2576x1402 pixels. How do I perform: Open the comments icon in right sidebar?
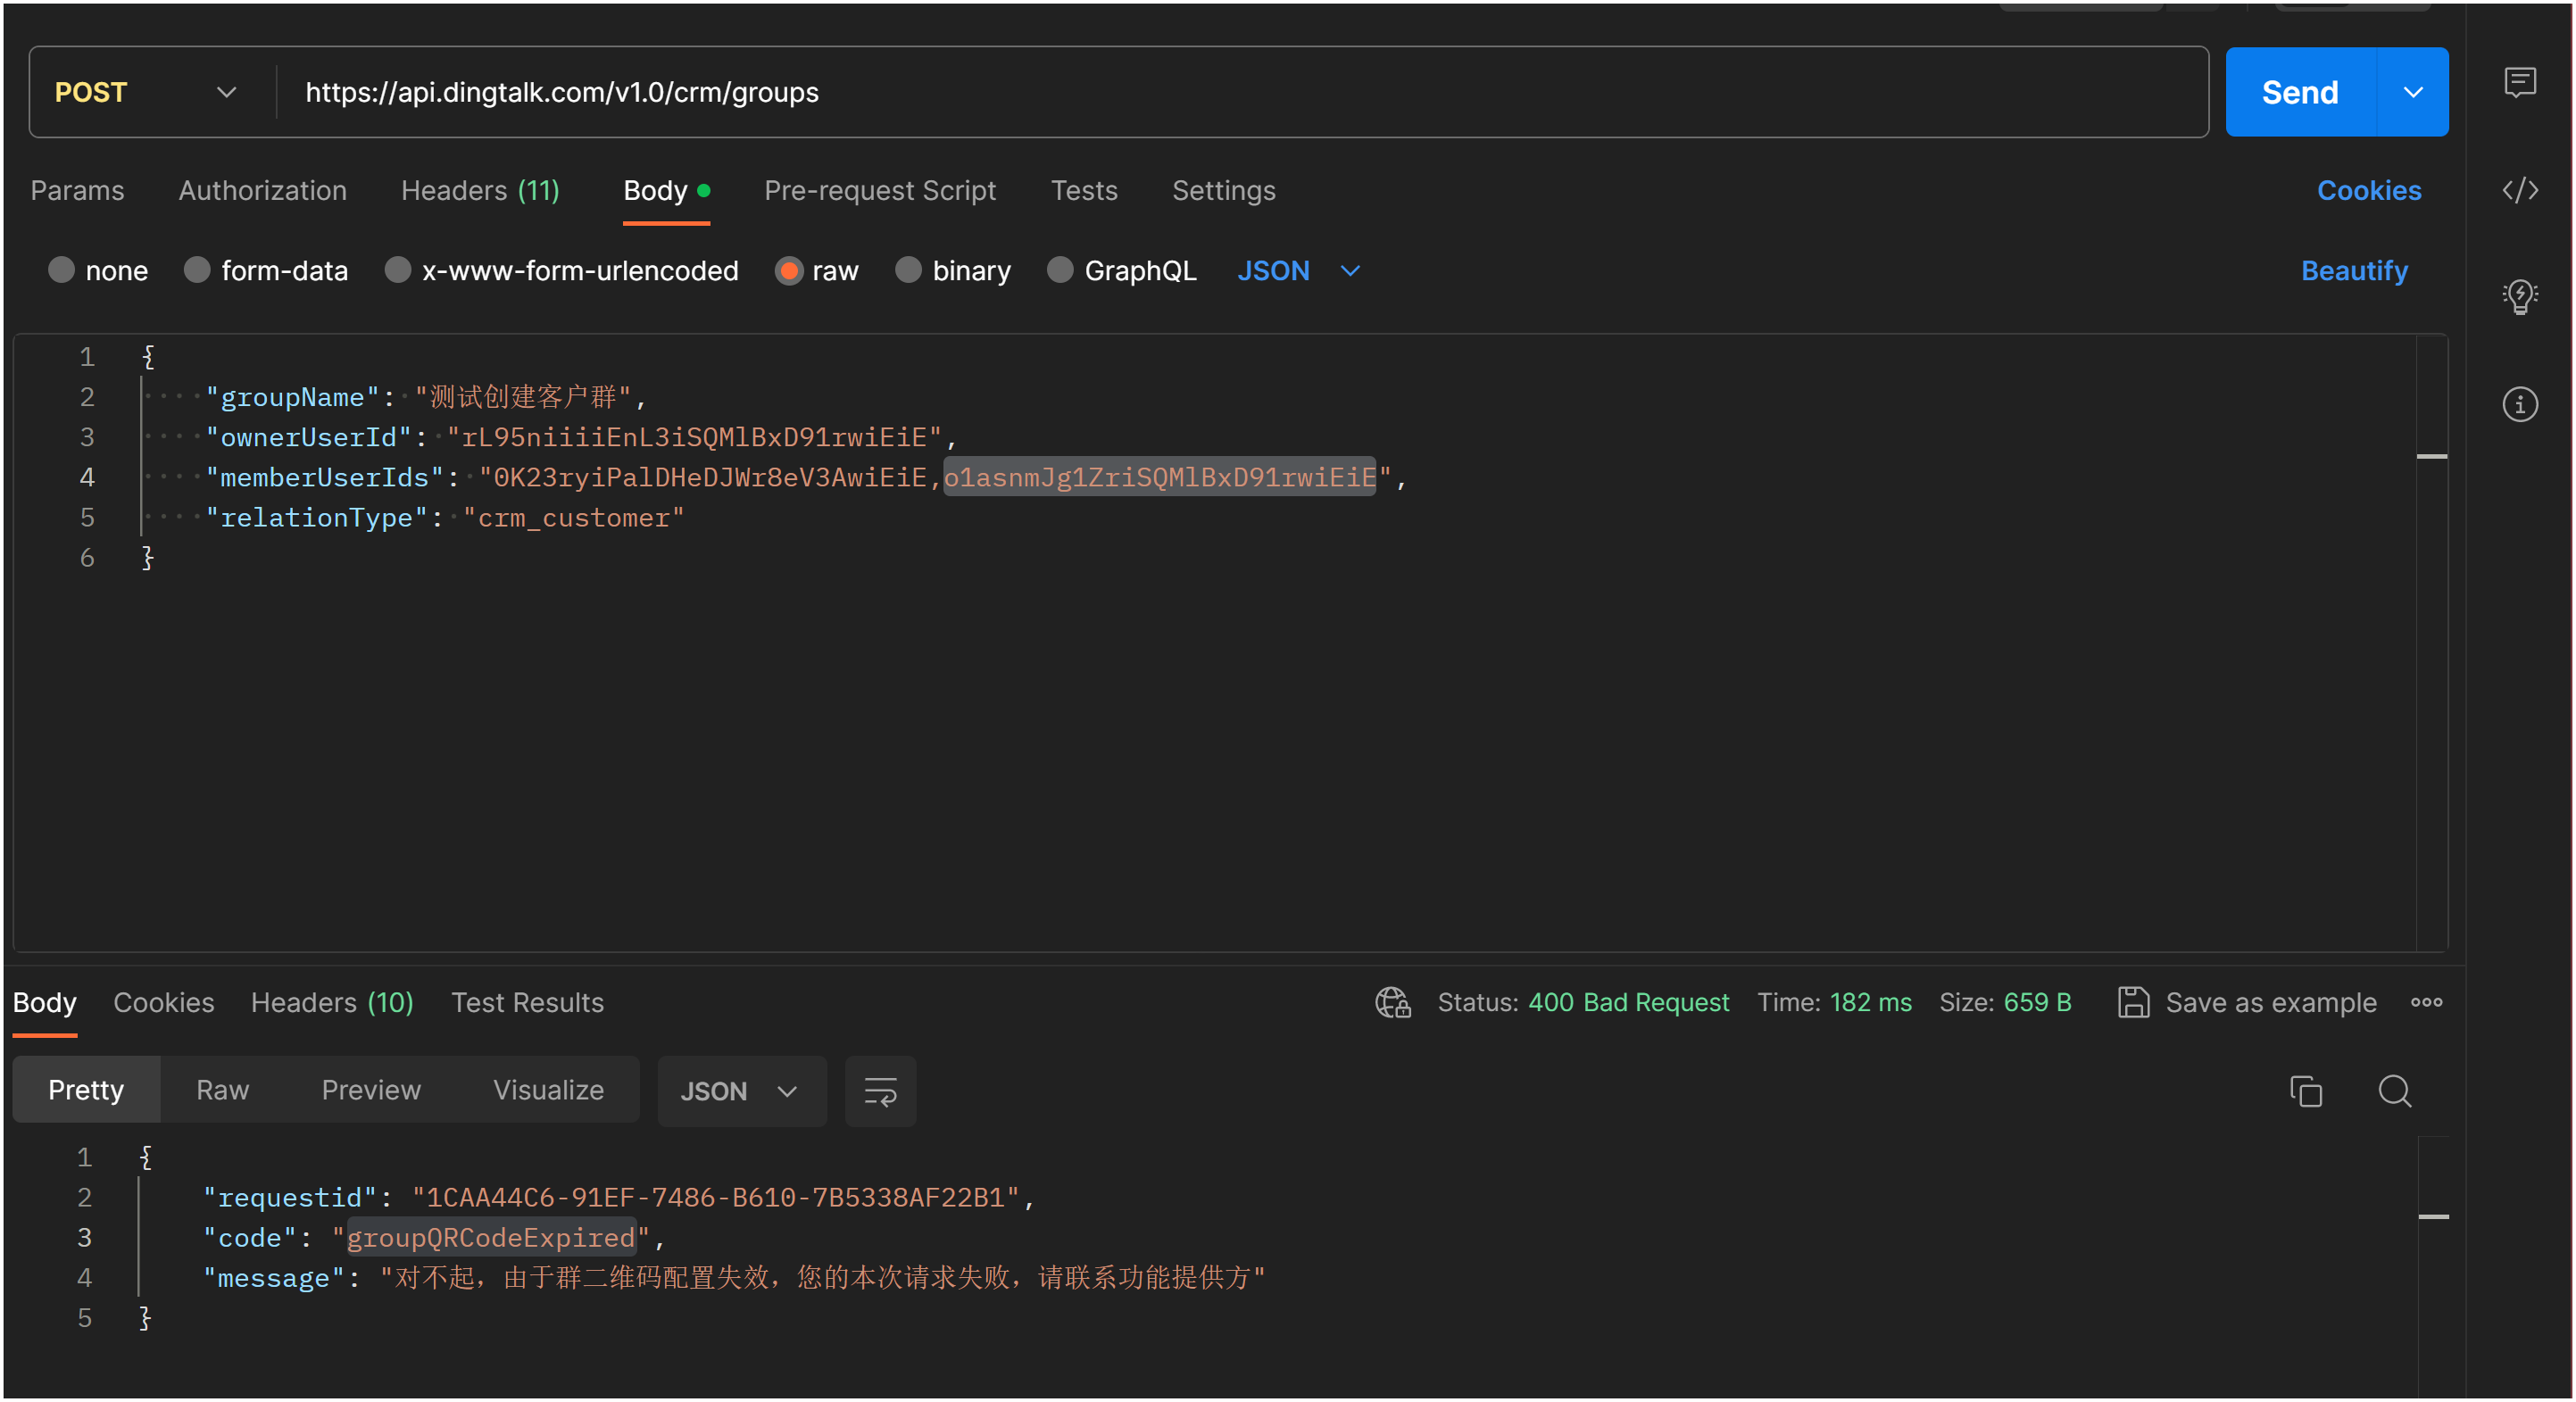[2519, 82]
